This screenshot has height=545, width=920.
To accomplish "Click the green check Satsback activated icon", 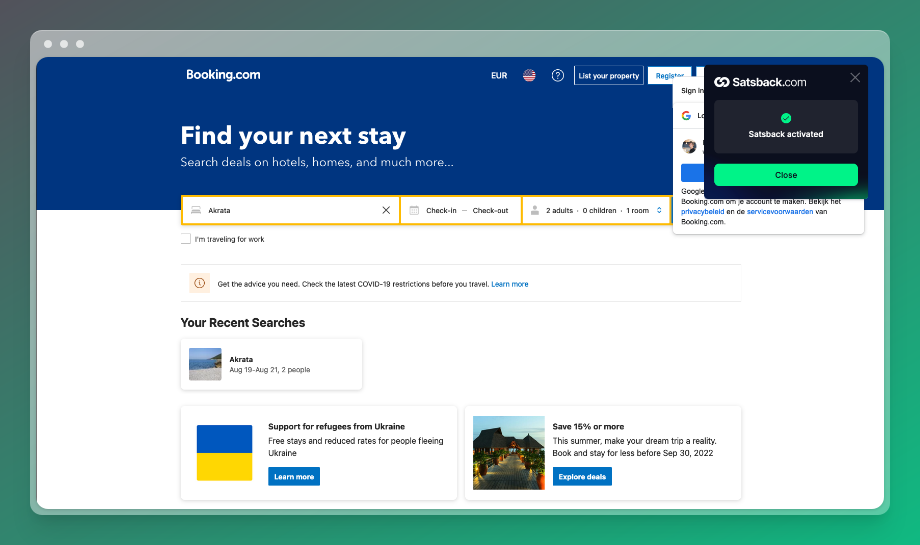I will (x=786, y=118).
